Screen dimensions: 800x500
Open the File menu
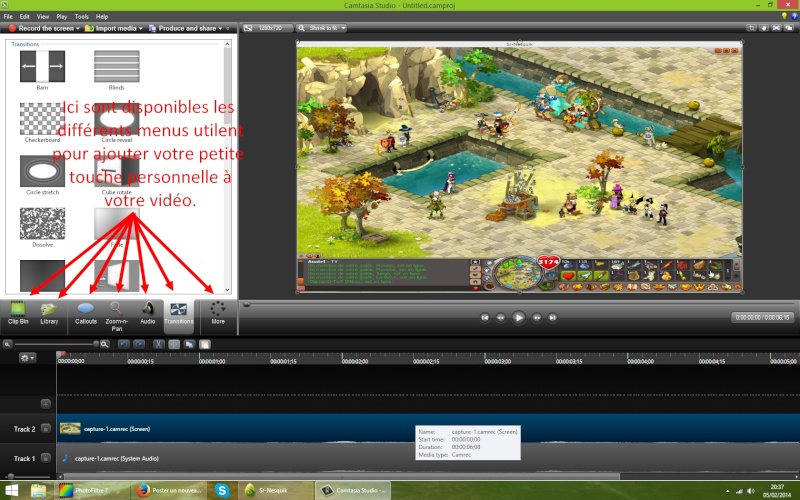tap(8, 16)
